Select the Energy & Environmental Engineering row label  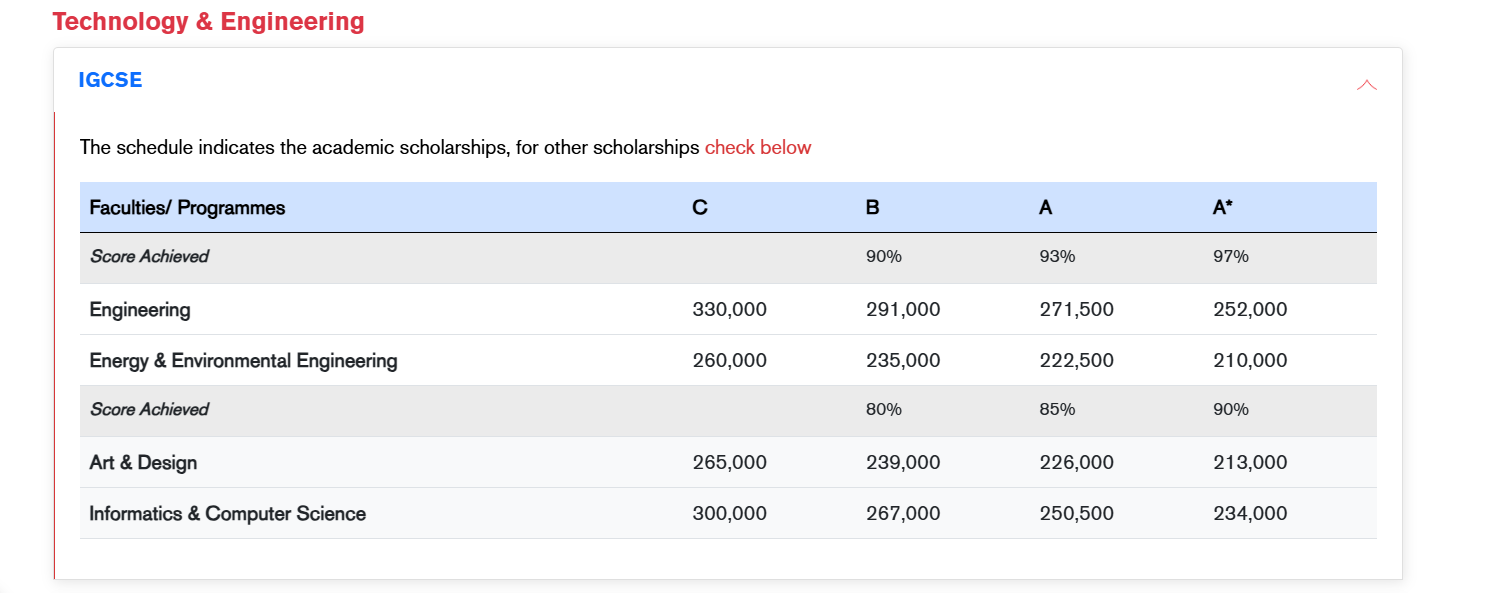243,361
